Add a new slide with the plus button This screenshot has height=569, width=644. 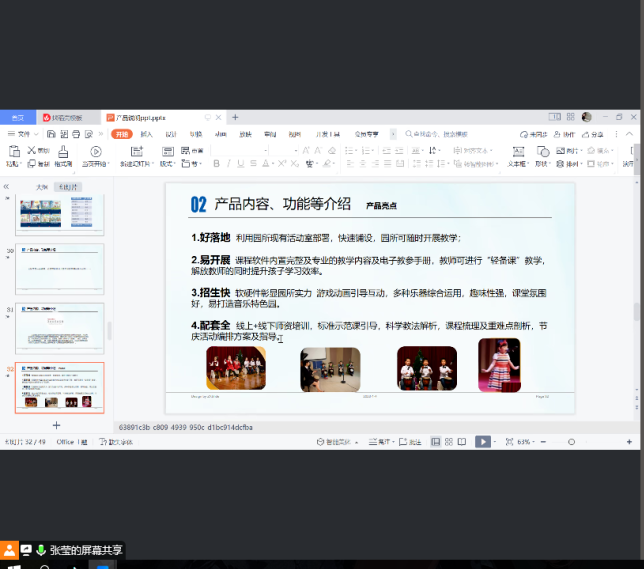56,425
